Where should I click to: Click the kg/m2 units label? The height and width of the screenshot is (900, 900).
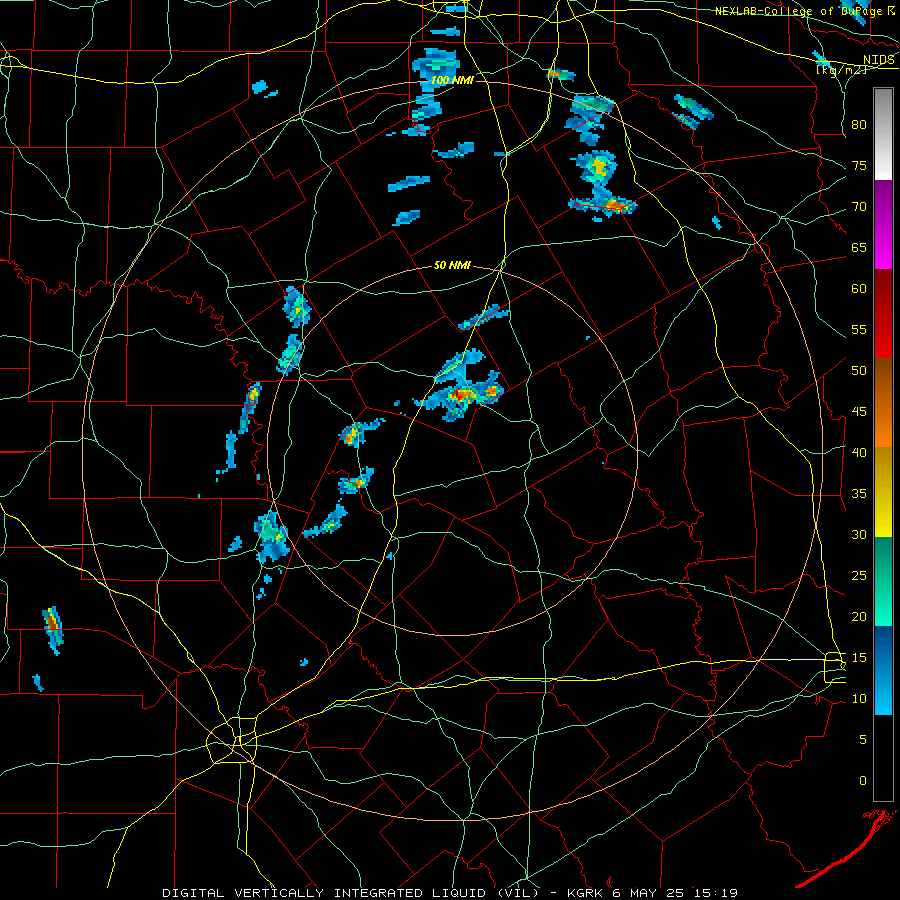point(841,70)
